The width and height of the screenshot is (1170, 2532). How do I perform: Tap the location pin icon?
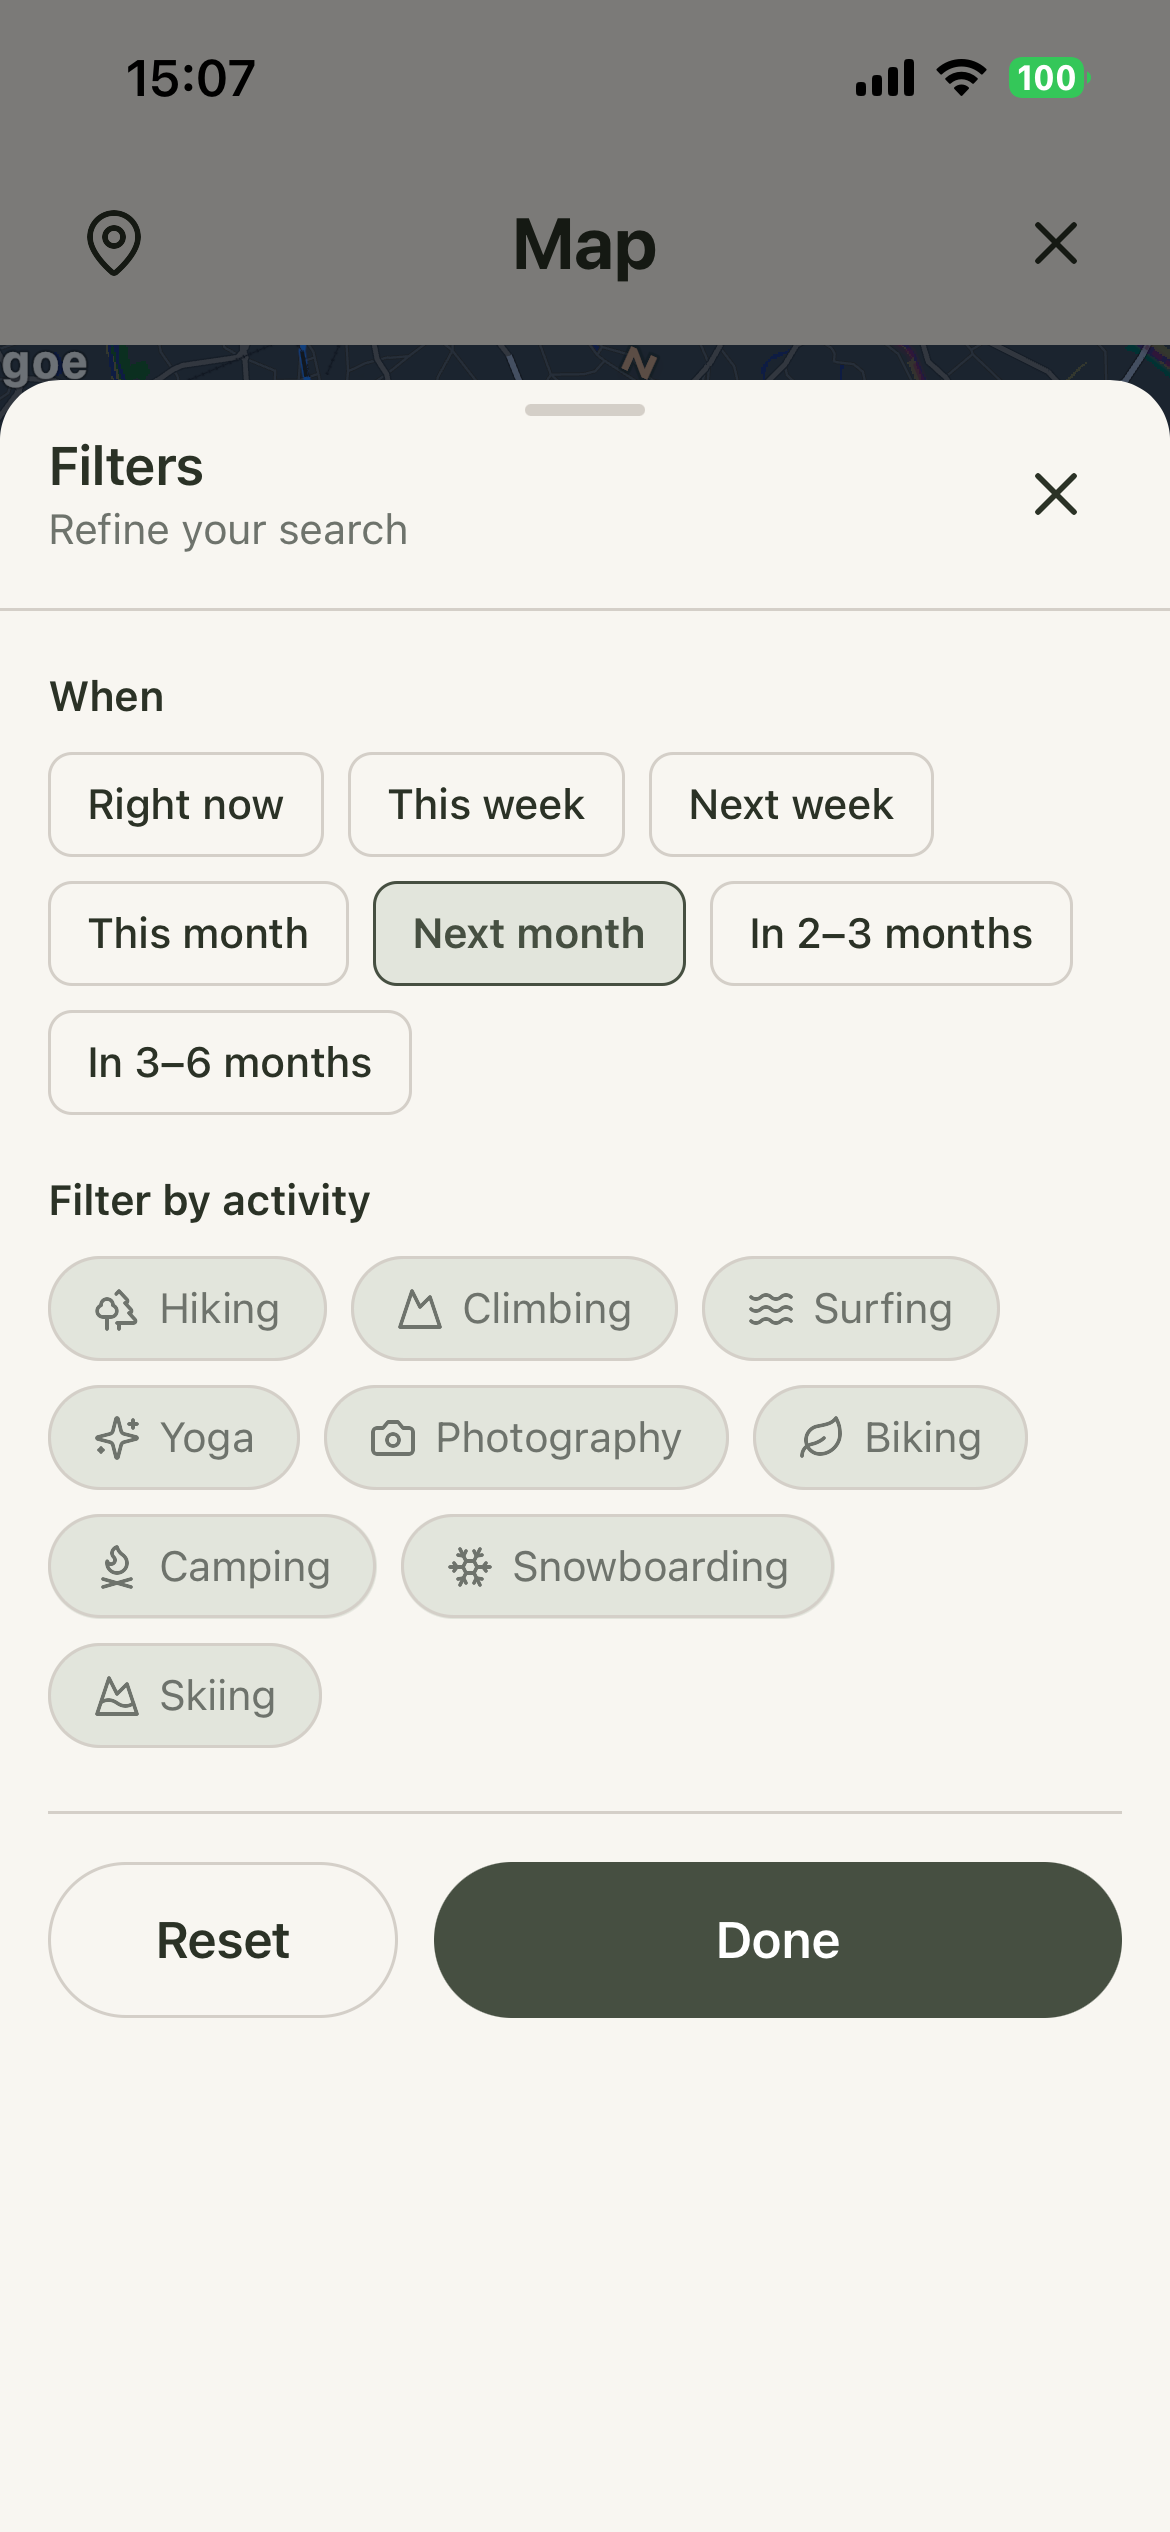pyautogui.click(x=114, y=243)
